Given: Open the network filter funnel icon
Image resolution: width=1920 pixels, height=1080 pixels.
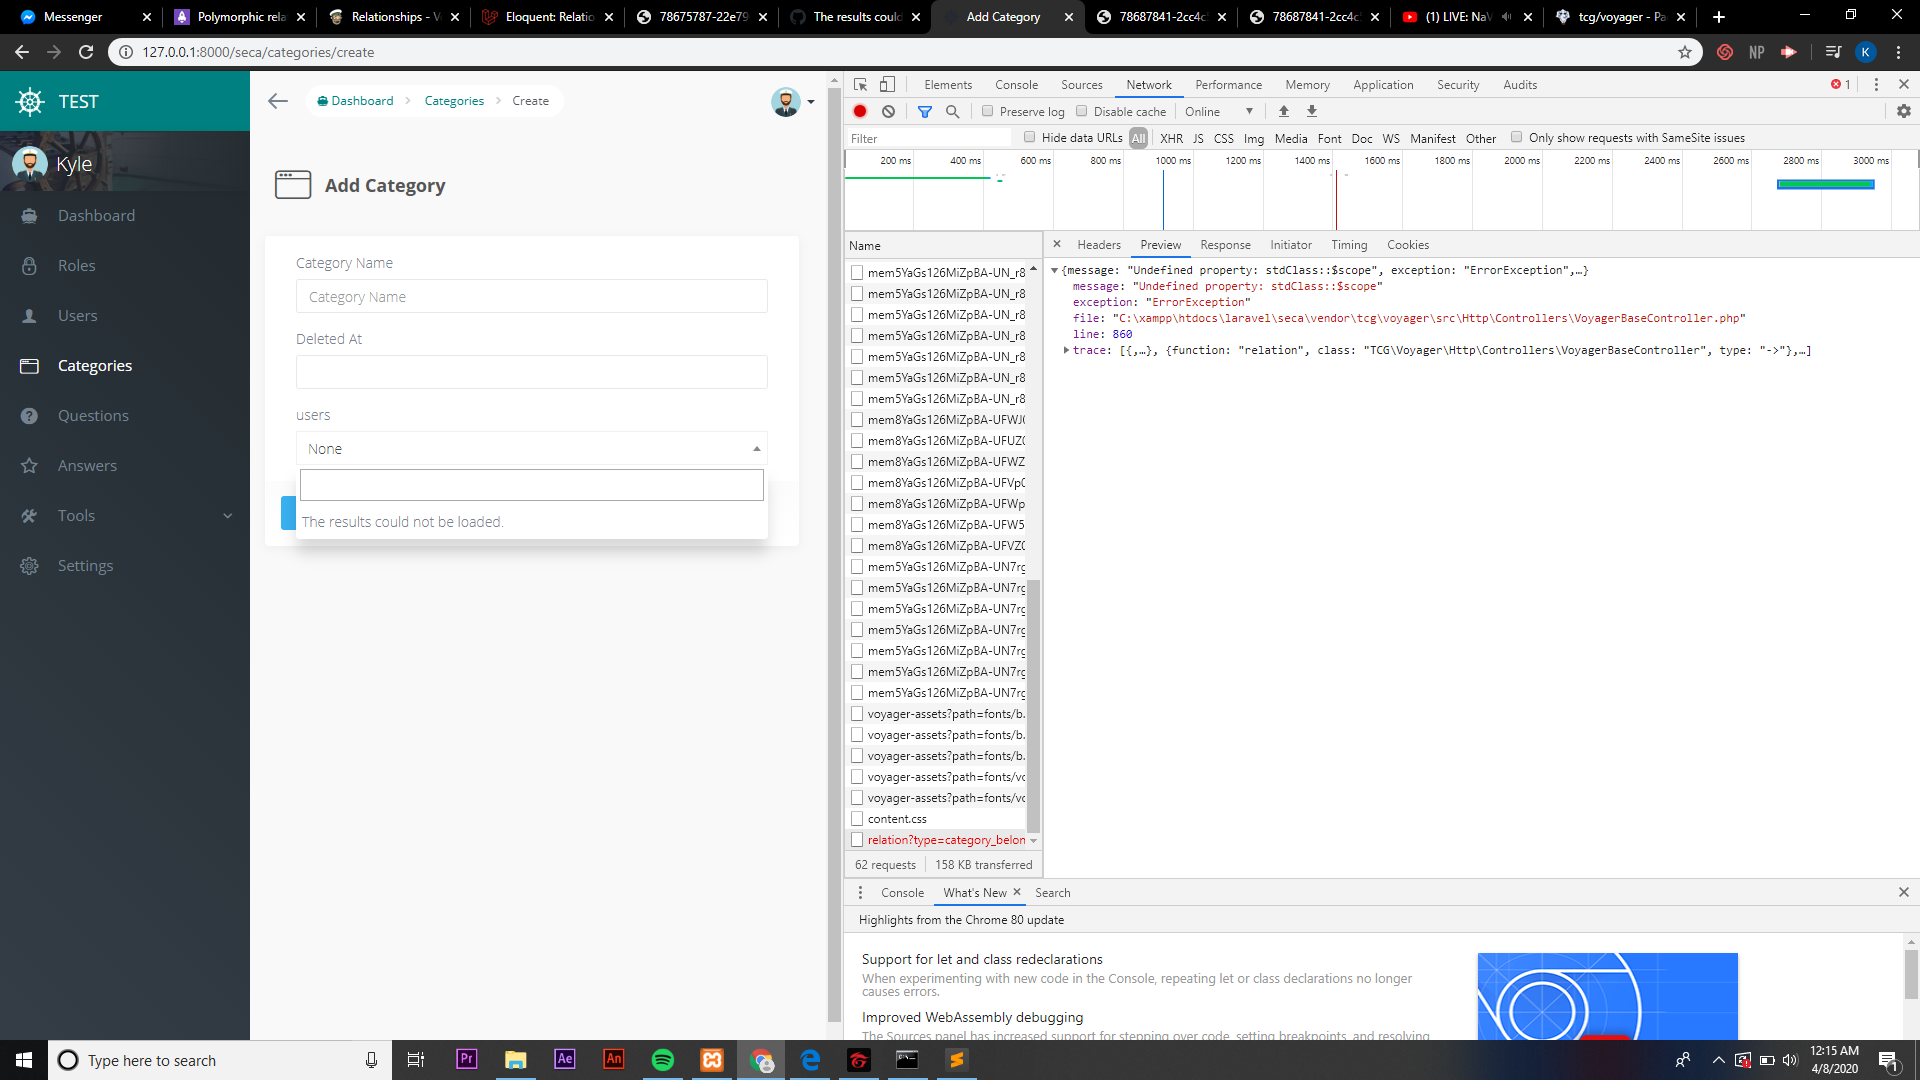Looking at the screenshot, I should point(923,111).
